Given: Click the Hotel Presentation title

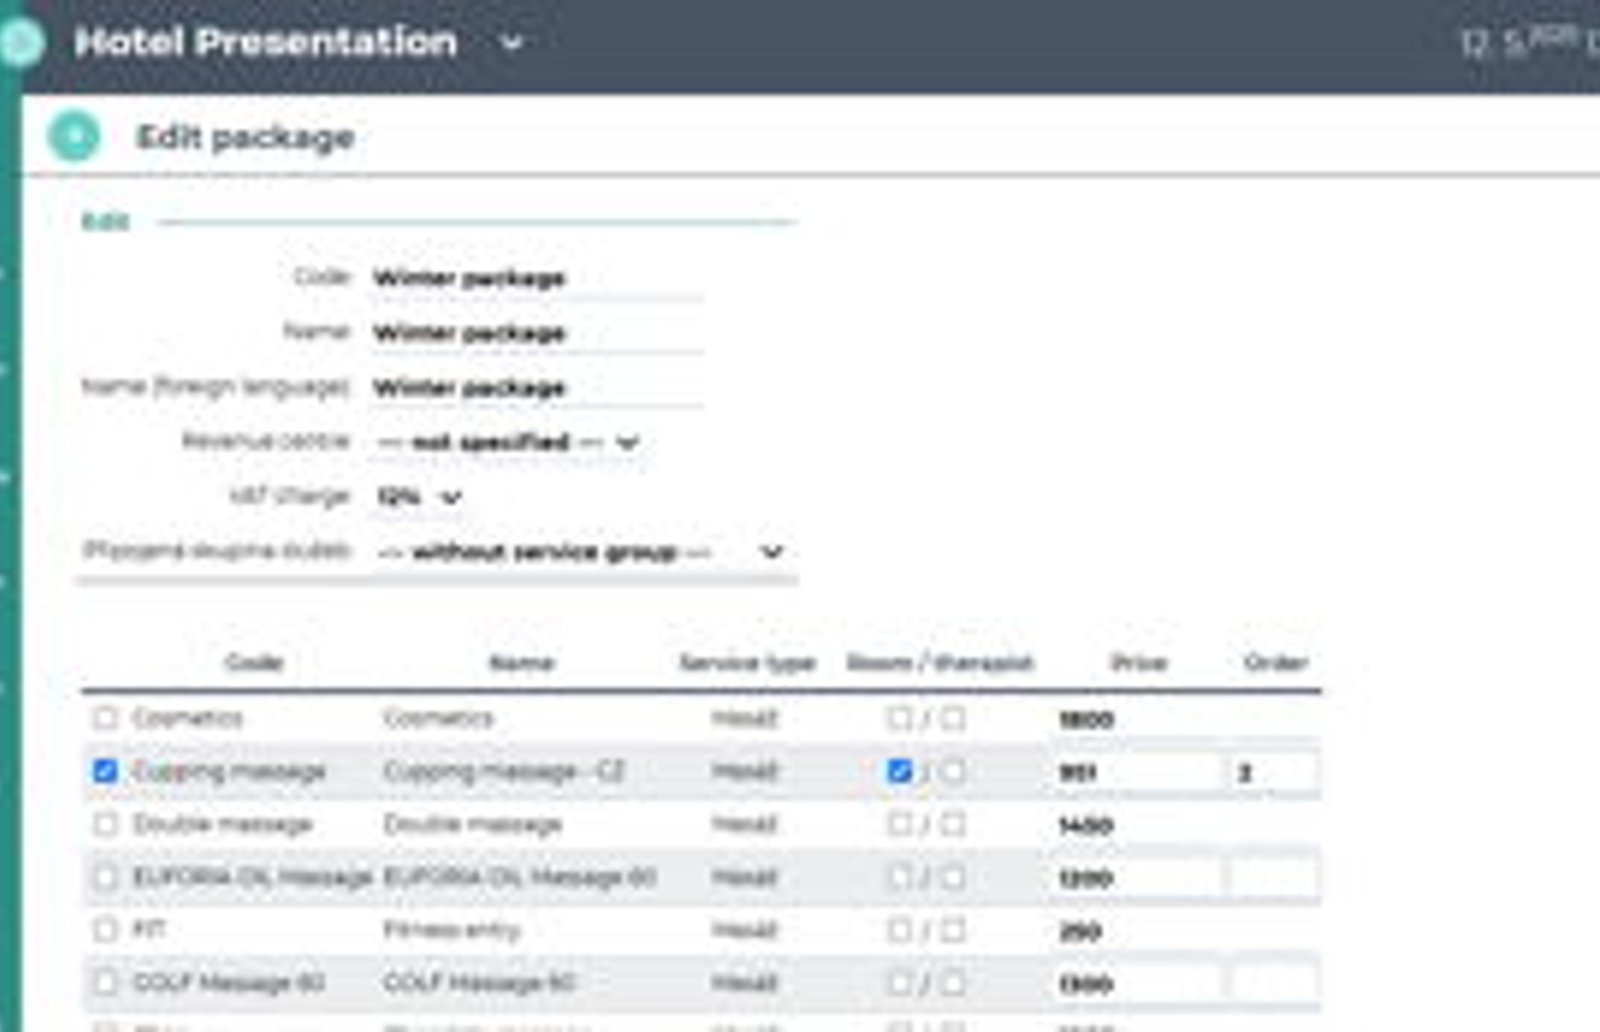Looking at the screenshot, I should (x=265, y=42).
